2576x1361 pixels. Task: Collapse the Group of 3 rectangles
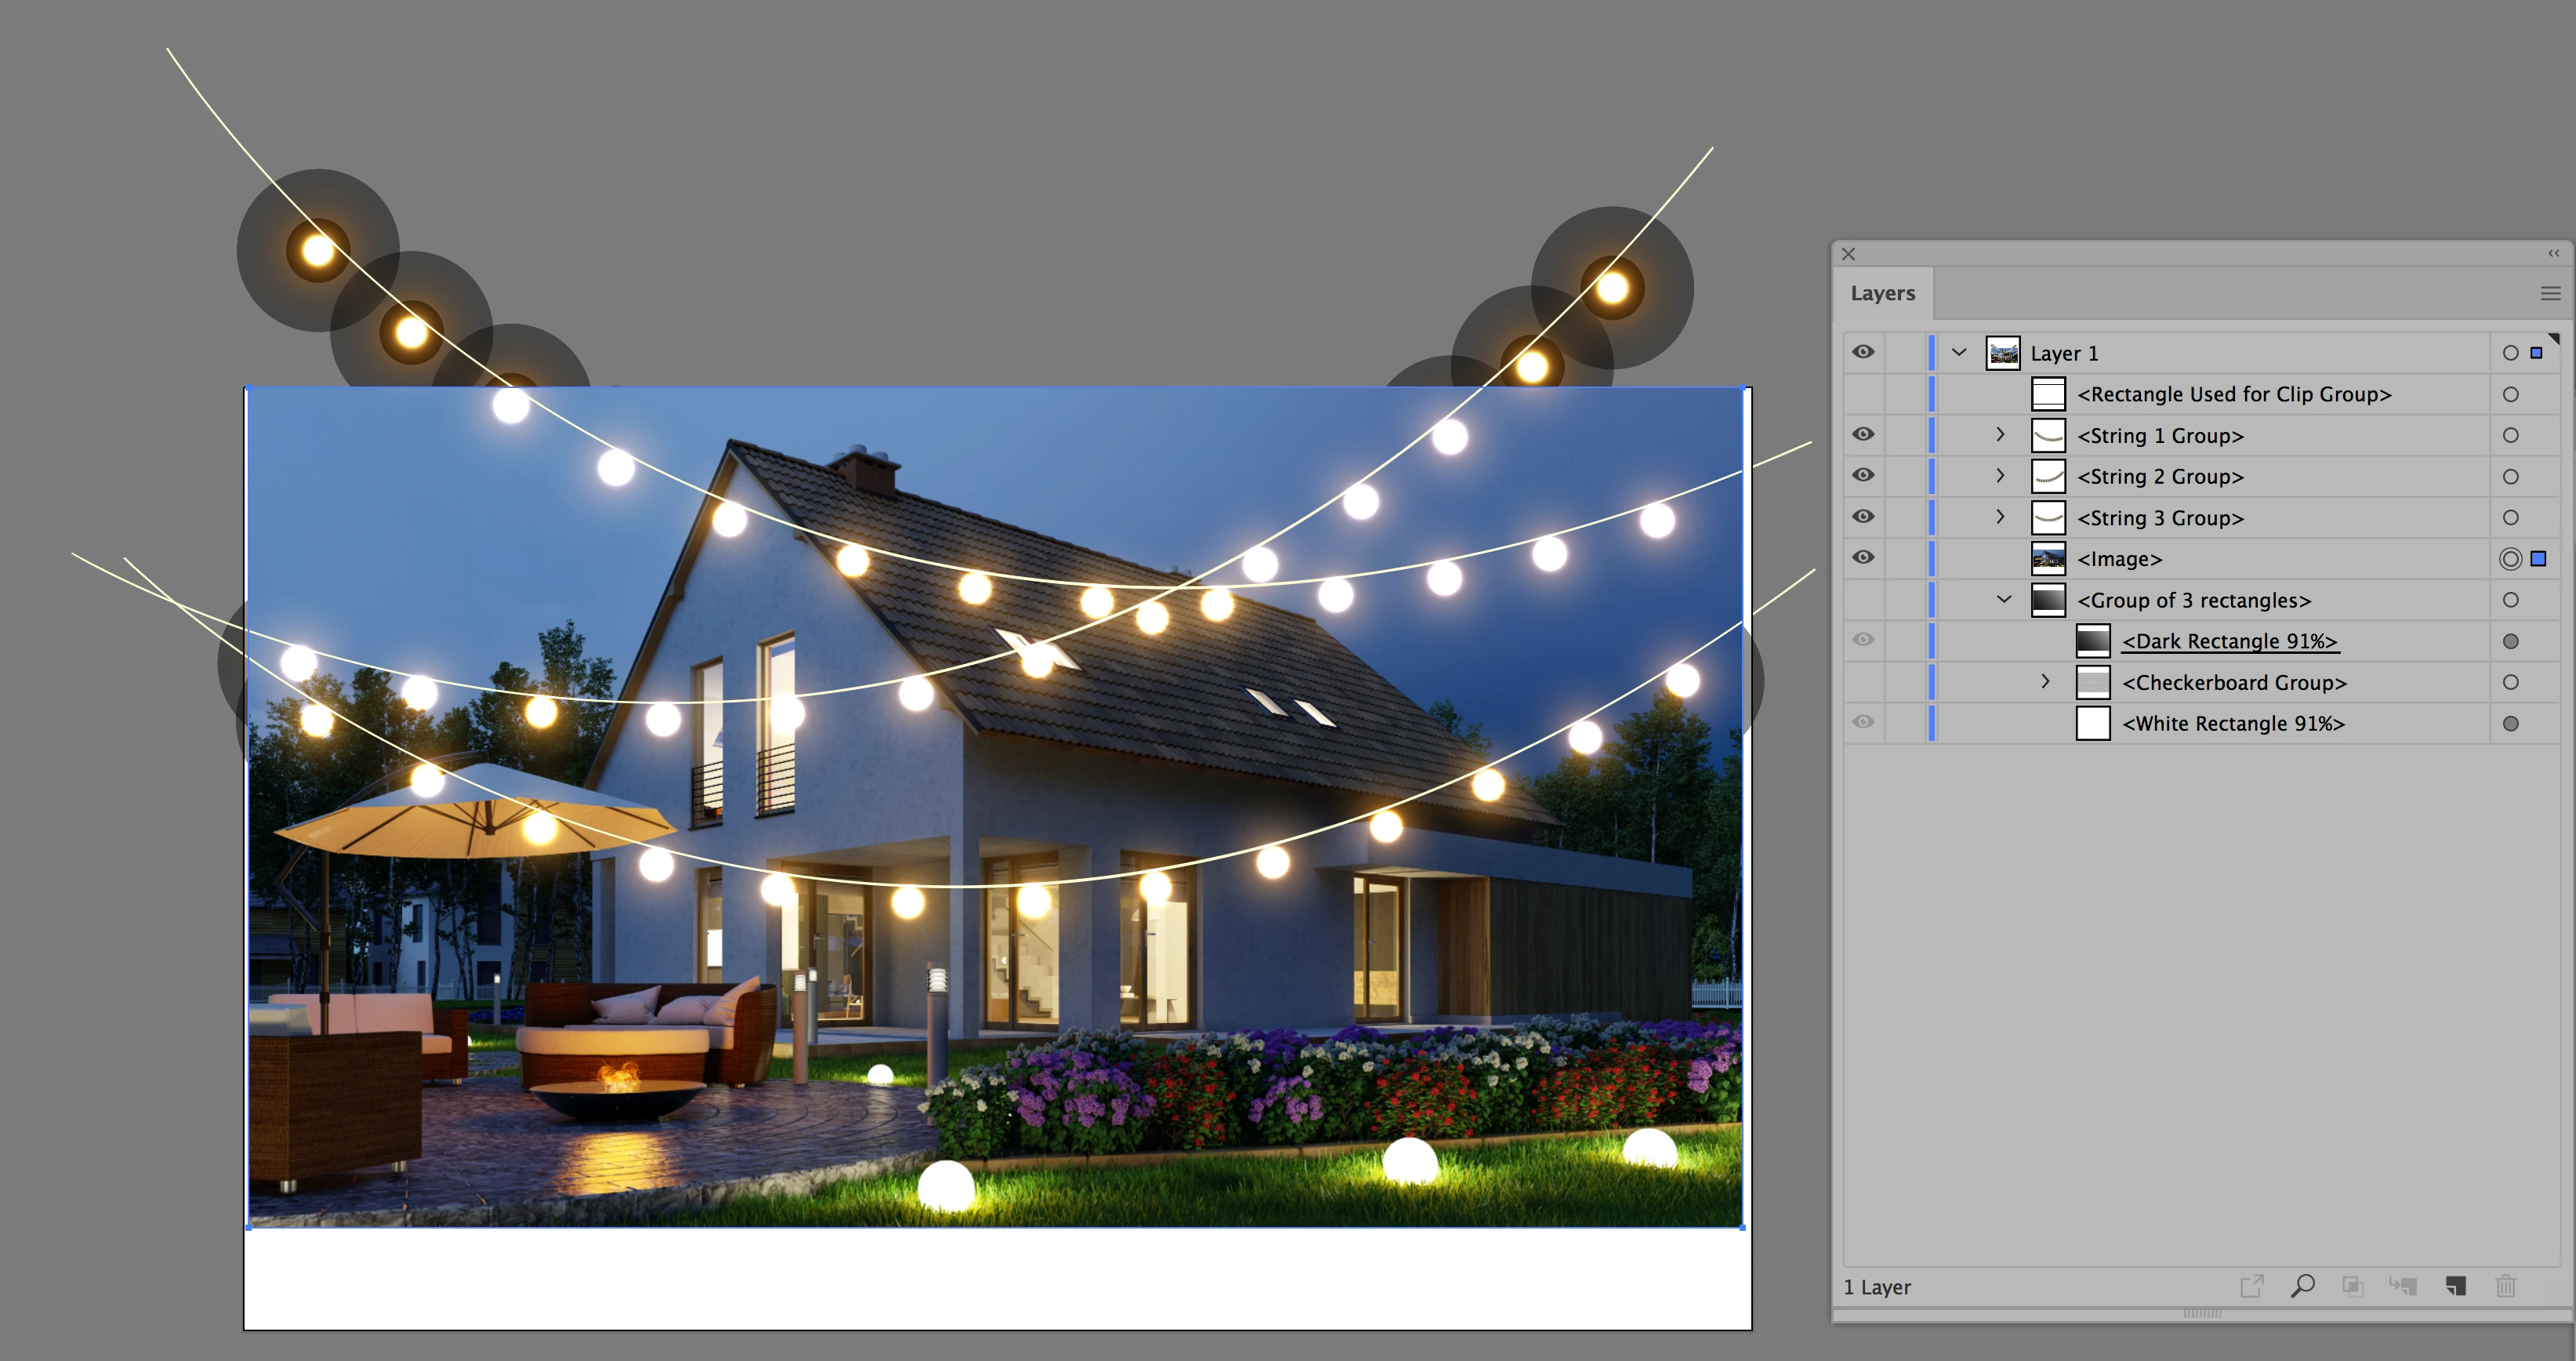coord(2004,600)
